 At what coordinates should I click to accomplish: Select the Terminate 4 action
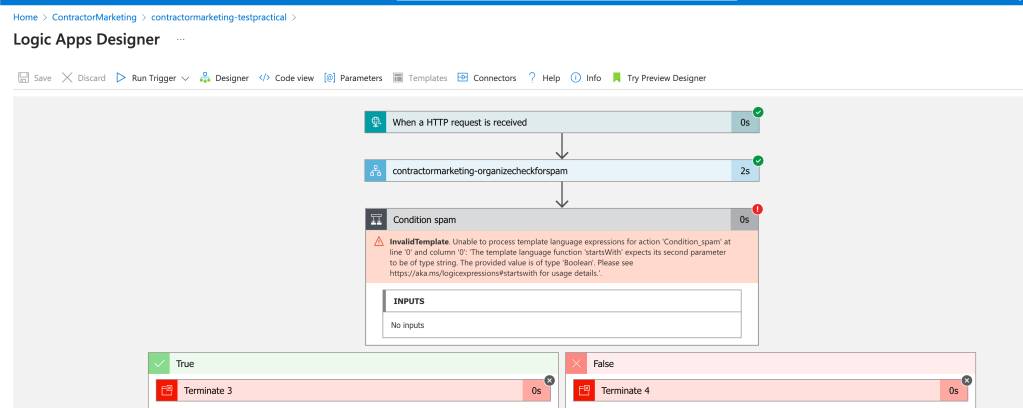coord(771,390)
